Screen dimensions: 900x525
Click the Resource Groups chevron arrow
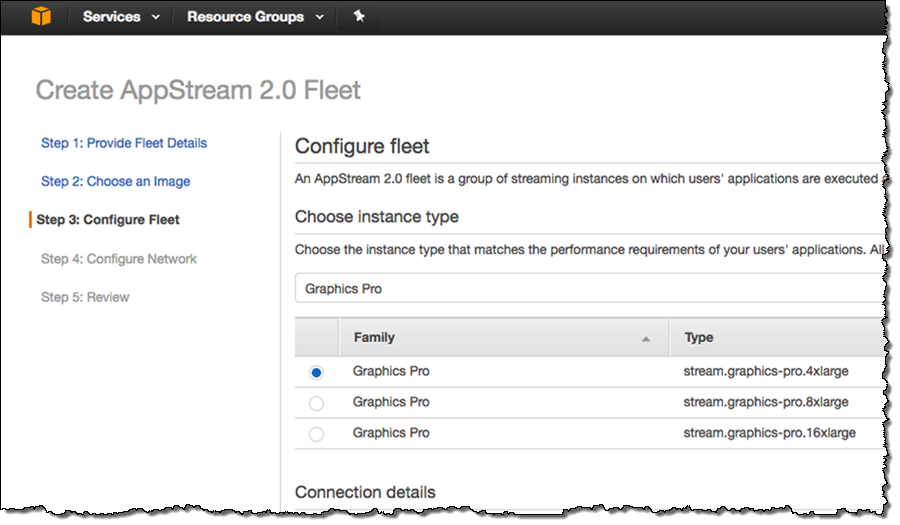[x=320, y=18]
